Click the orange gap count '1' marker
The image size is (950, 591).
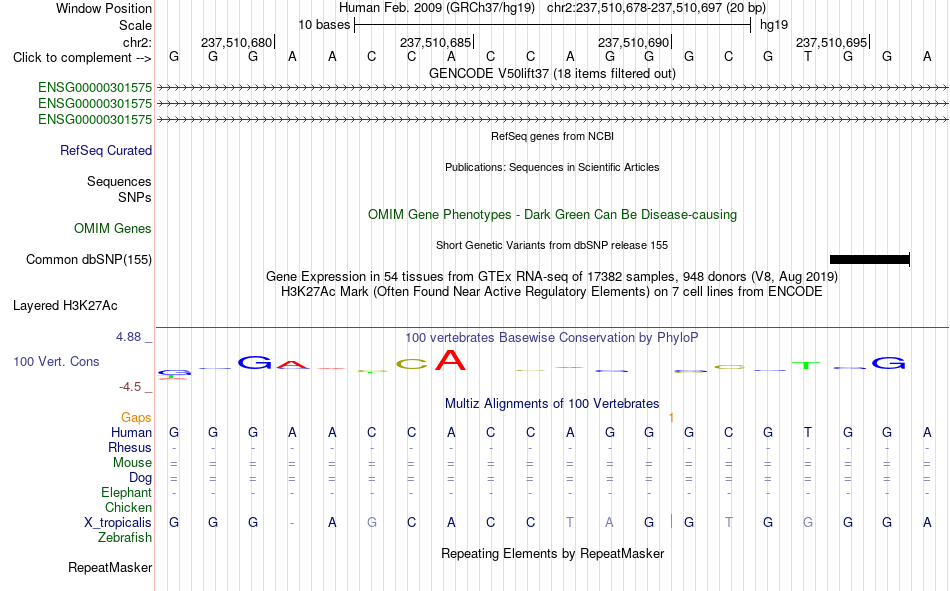coord(671,418)
